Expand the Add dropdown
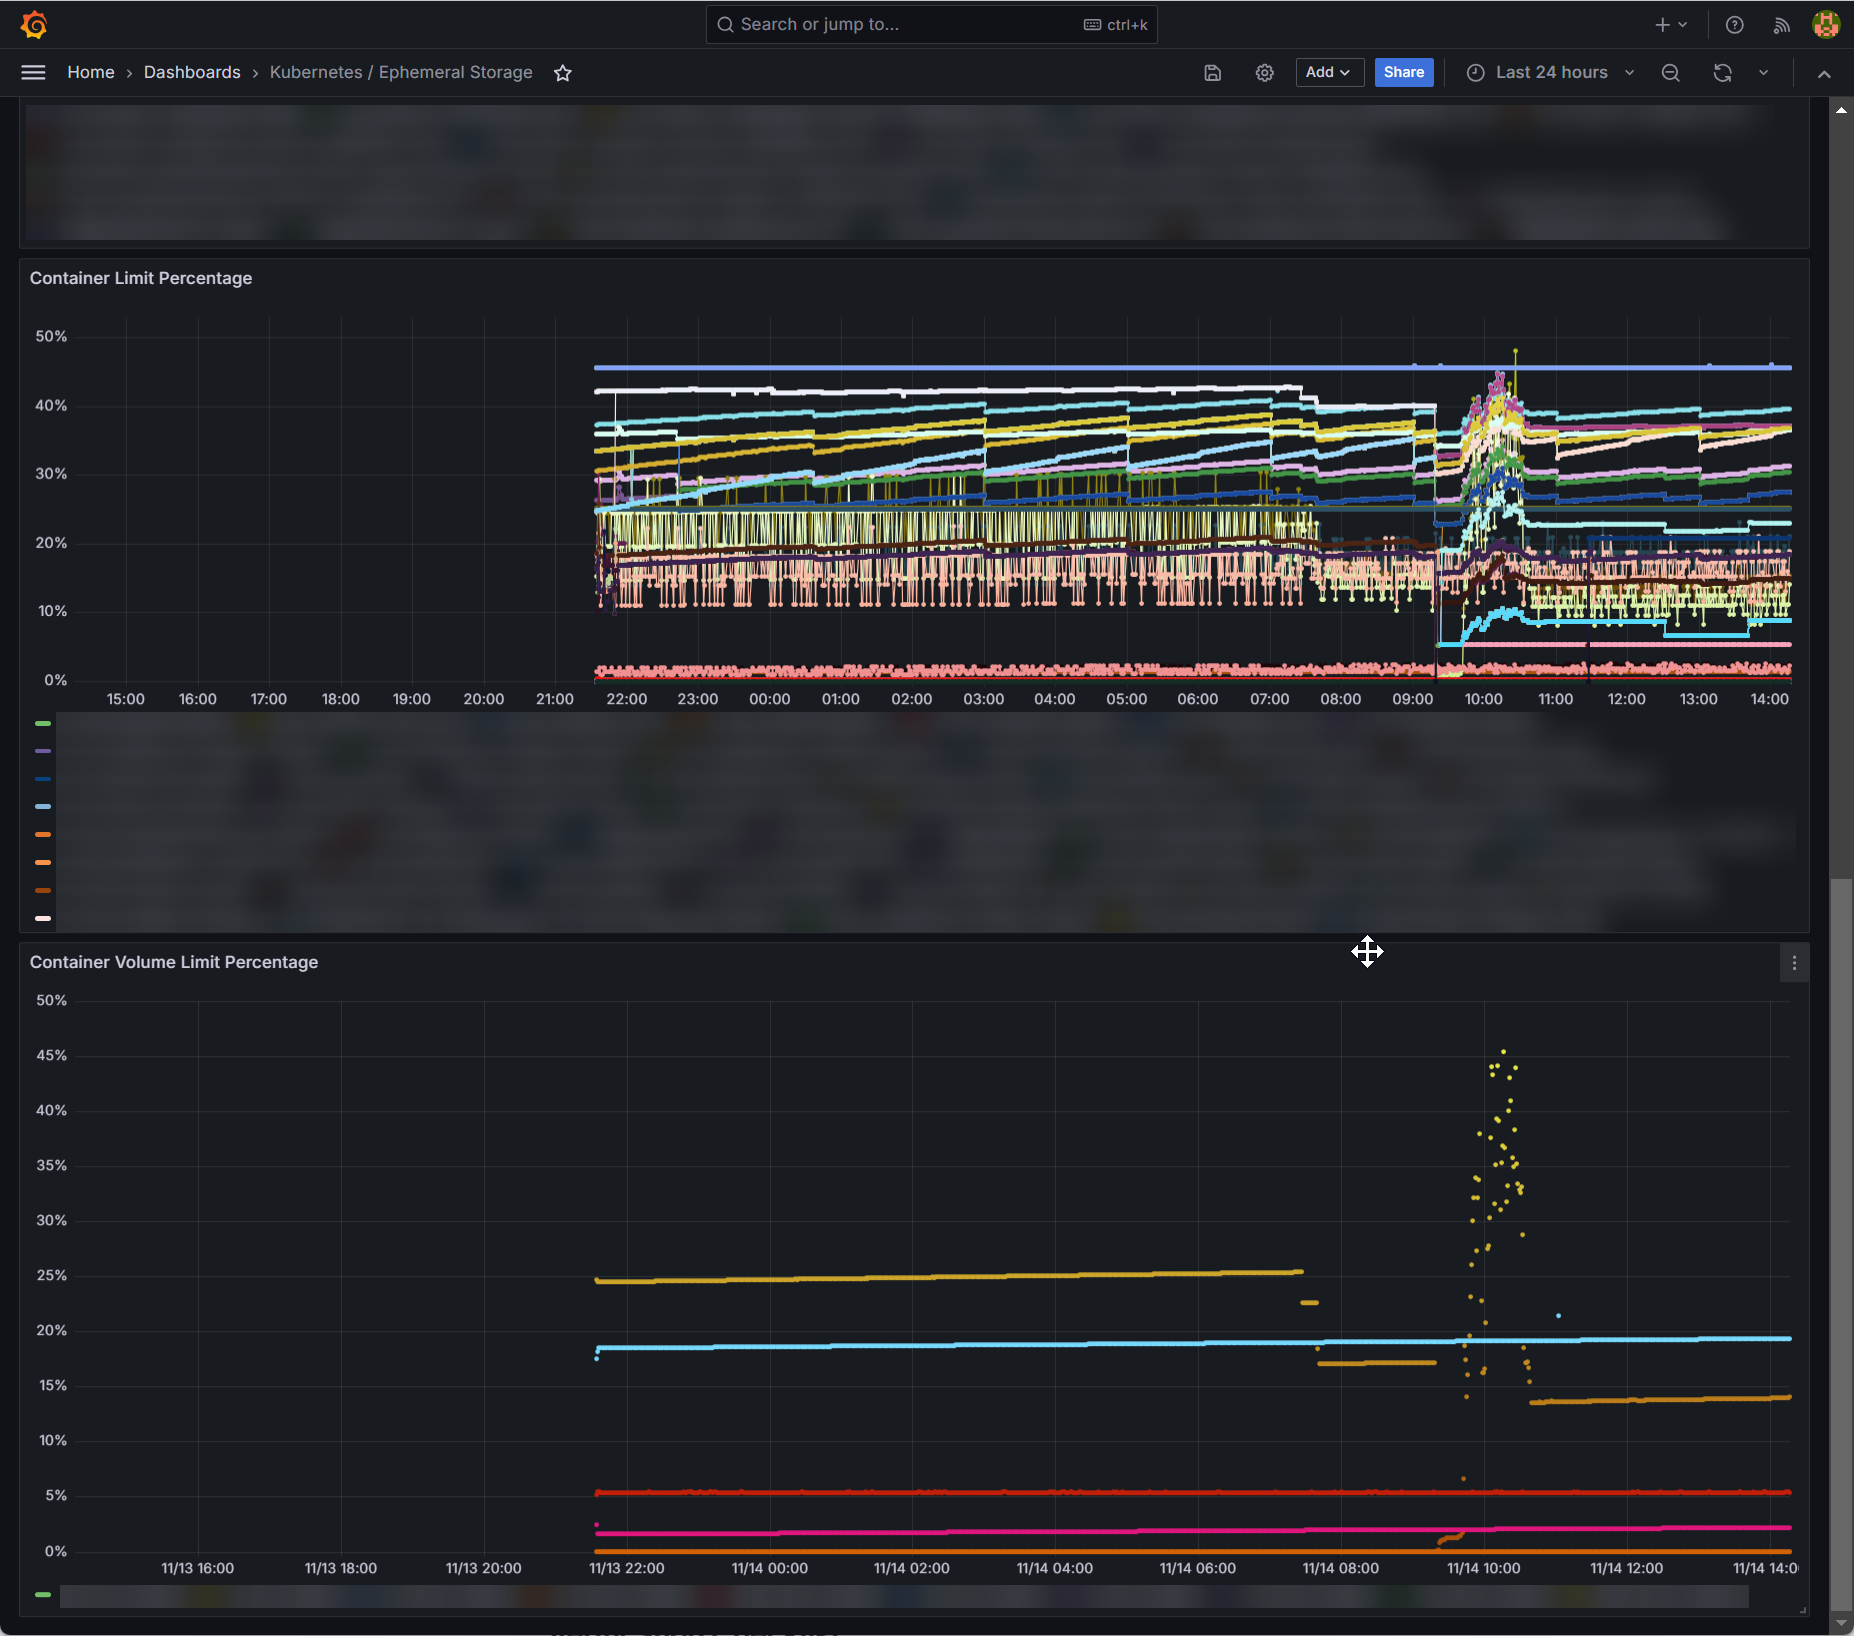Screen dimensions: 1854x1636 pos(1329,72)
